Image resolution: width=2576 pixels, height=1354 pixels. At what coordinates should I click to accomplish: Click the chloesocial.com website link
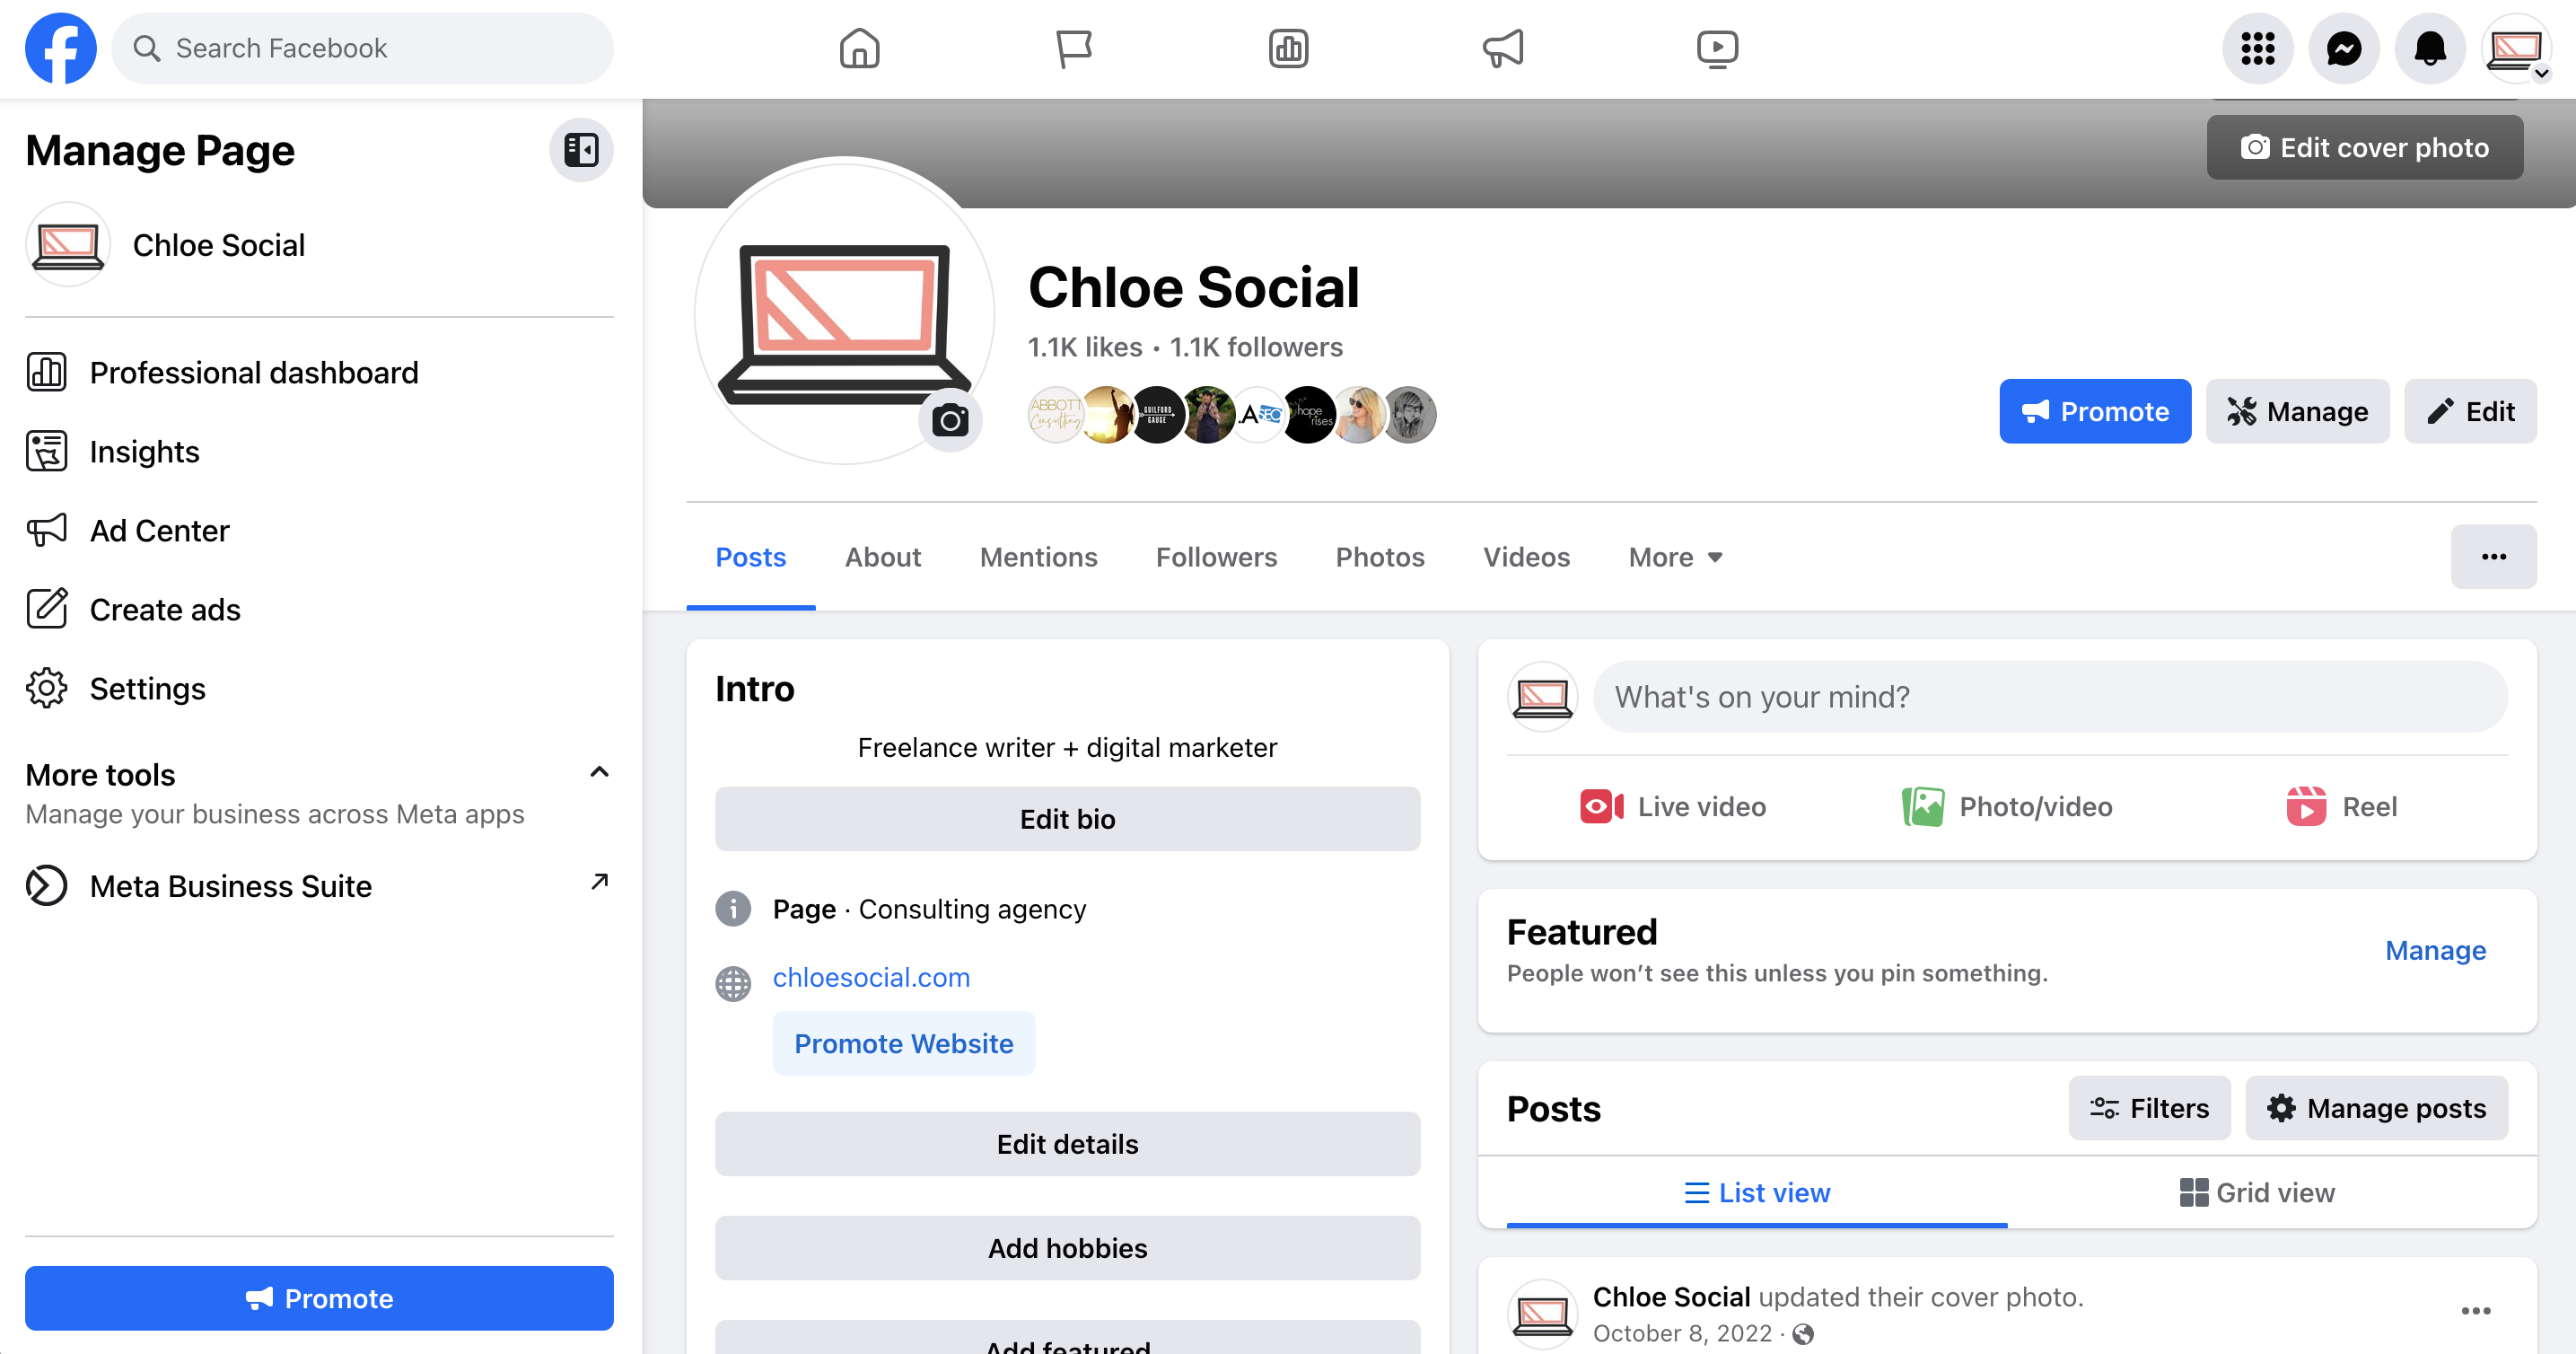pyautogui.click(x=872, y=977)
